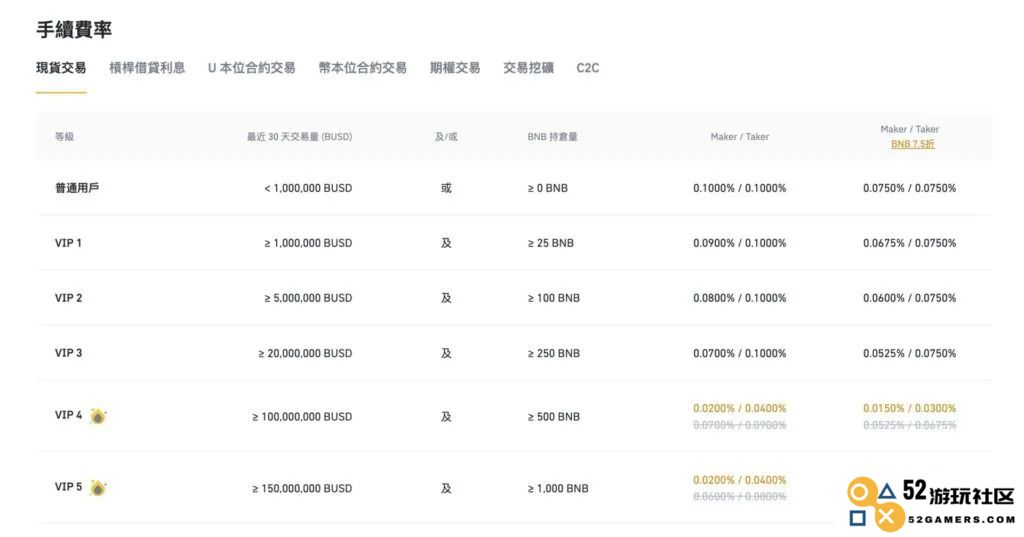Click the 0.0700% / 0.1000% fee value

(740, 353)
